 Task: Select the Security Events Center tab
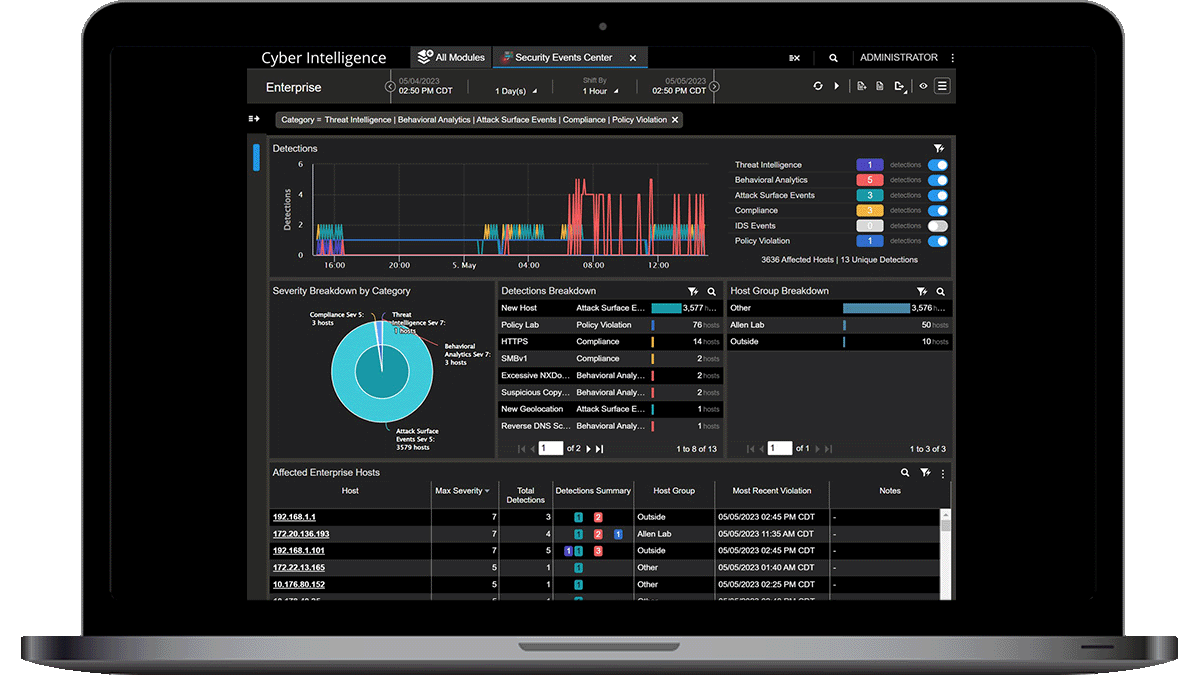[x=563, y=58]
